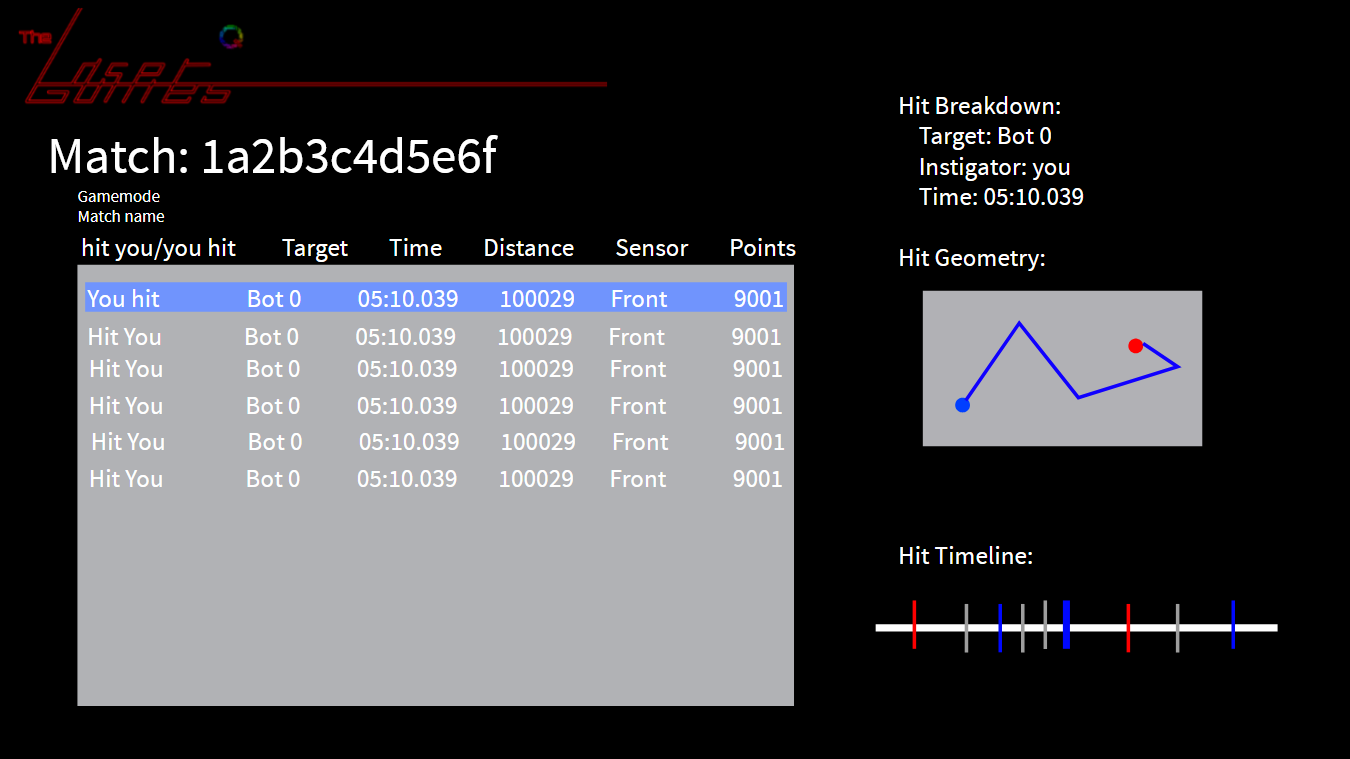1350x759 pixels.
Task: Click the Target column header
Action: (x=314, y=247)
